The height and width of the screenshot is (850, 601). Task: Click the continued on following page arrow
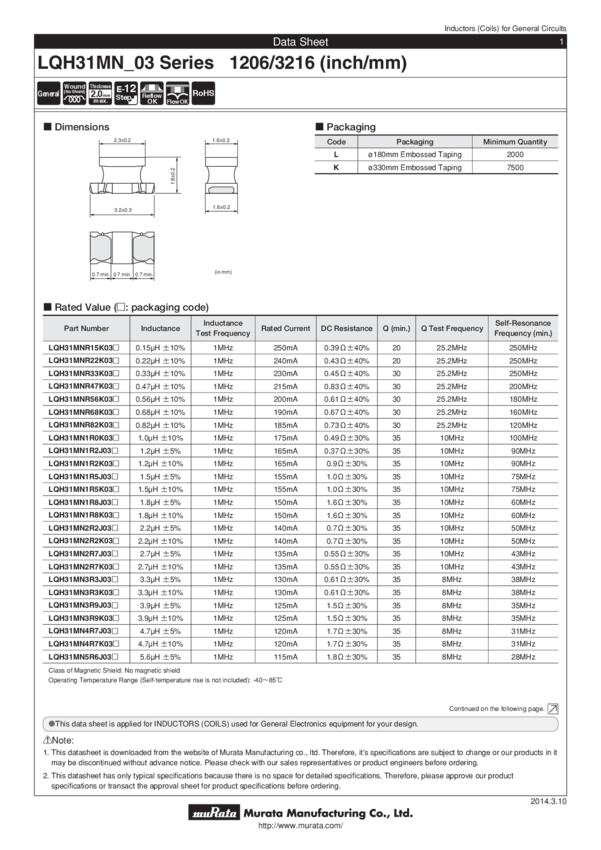[x=553, y=707]
